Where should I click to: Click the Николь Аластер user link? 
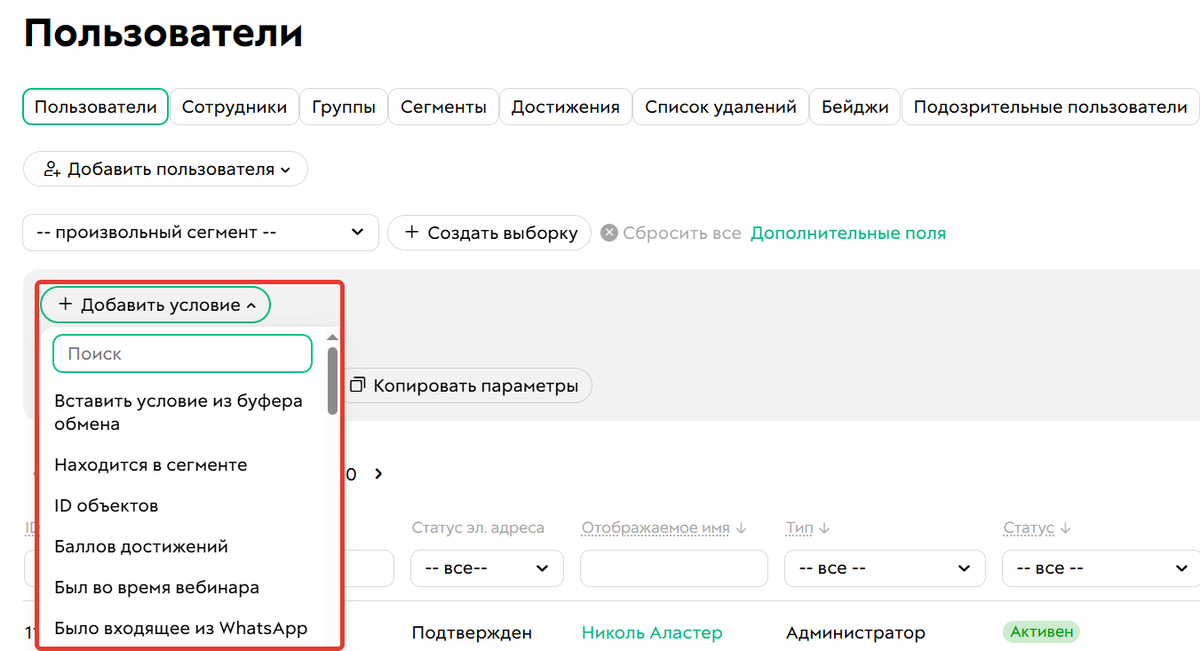click(651, 632)
